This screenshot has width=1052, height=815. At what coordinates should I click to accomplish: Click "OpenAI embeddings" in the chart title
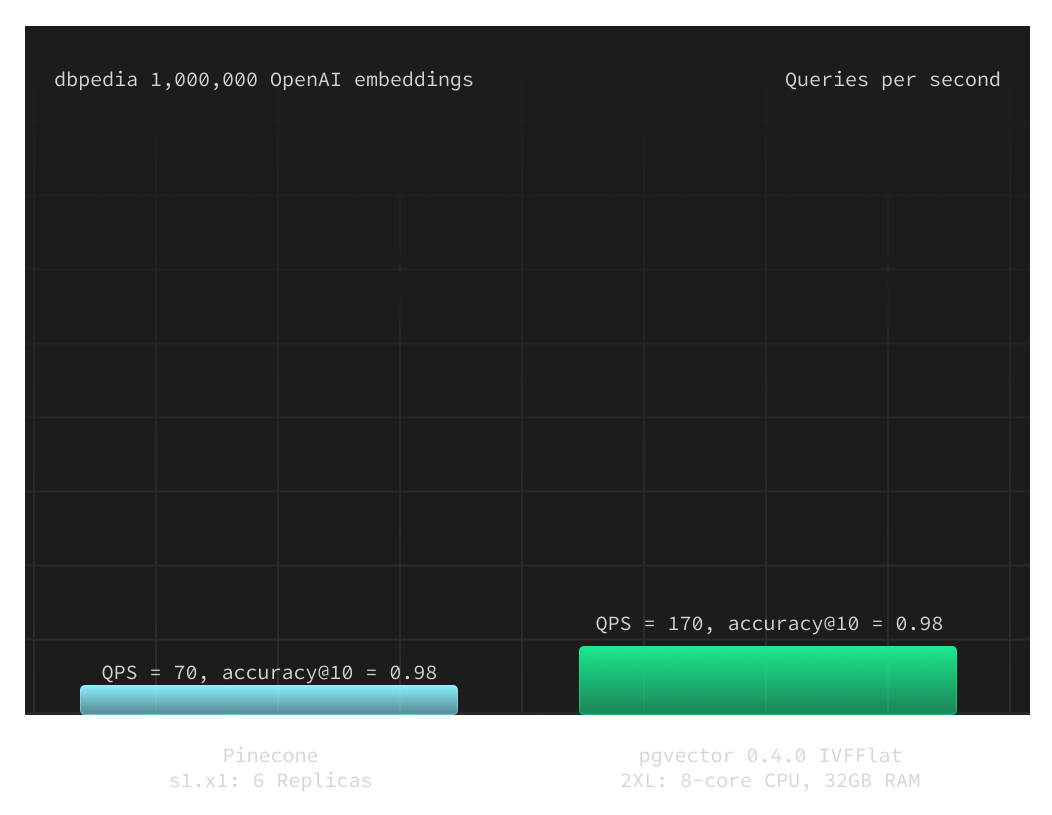point(371,80)
